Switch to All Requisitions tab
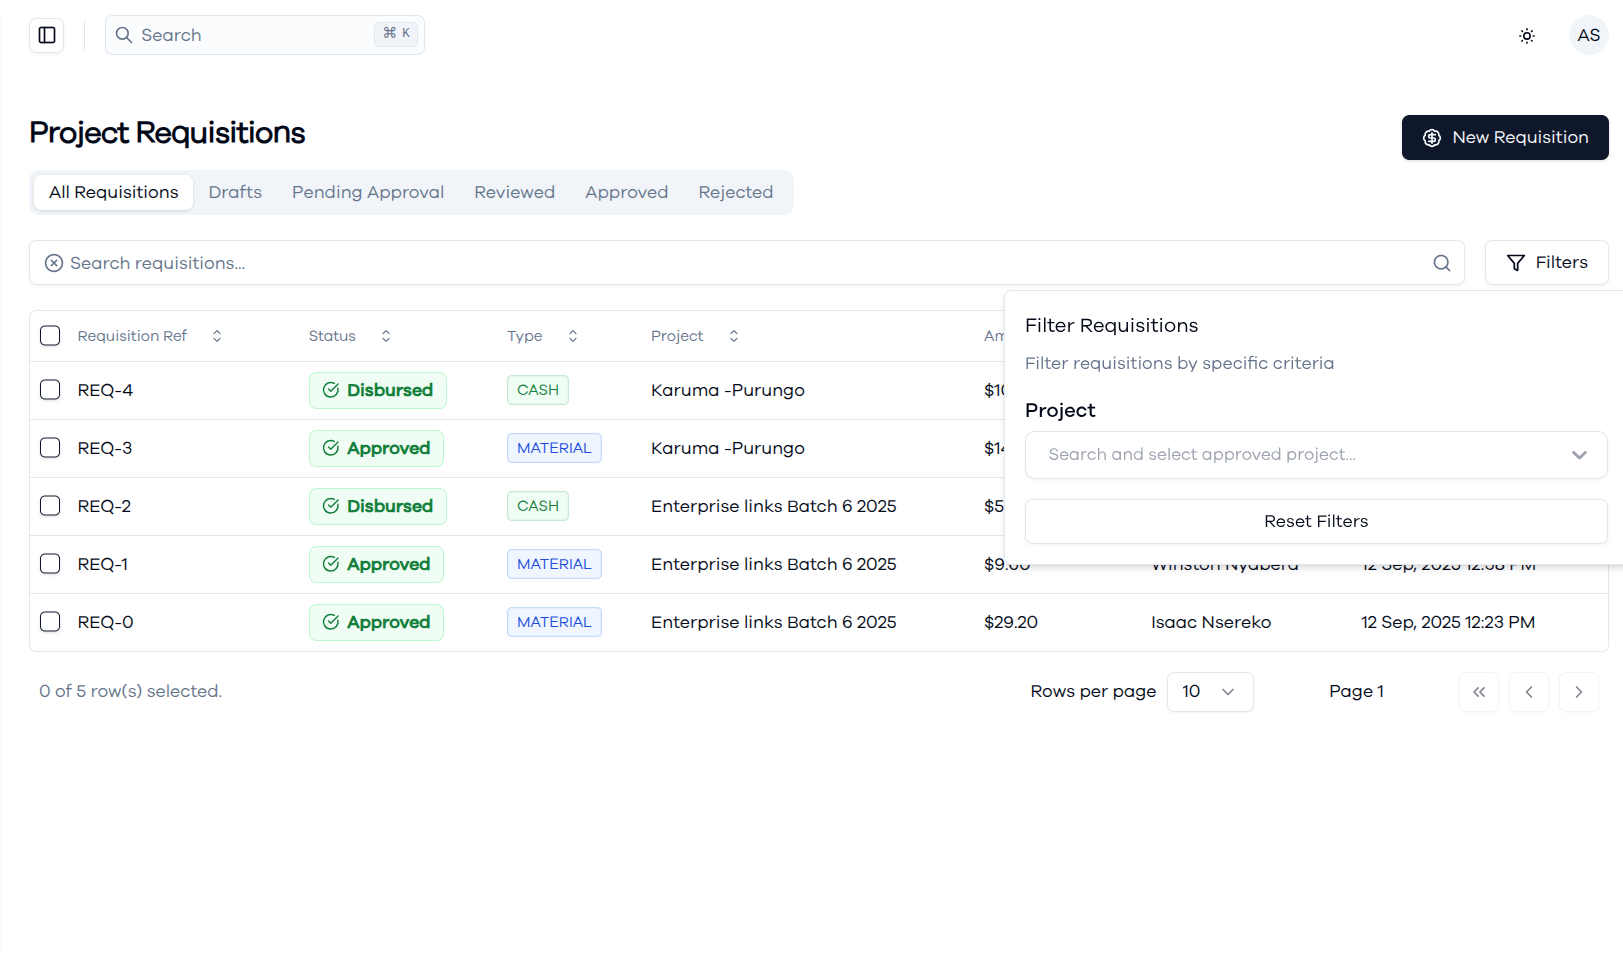1623x966 pixels. [114, 192]
